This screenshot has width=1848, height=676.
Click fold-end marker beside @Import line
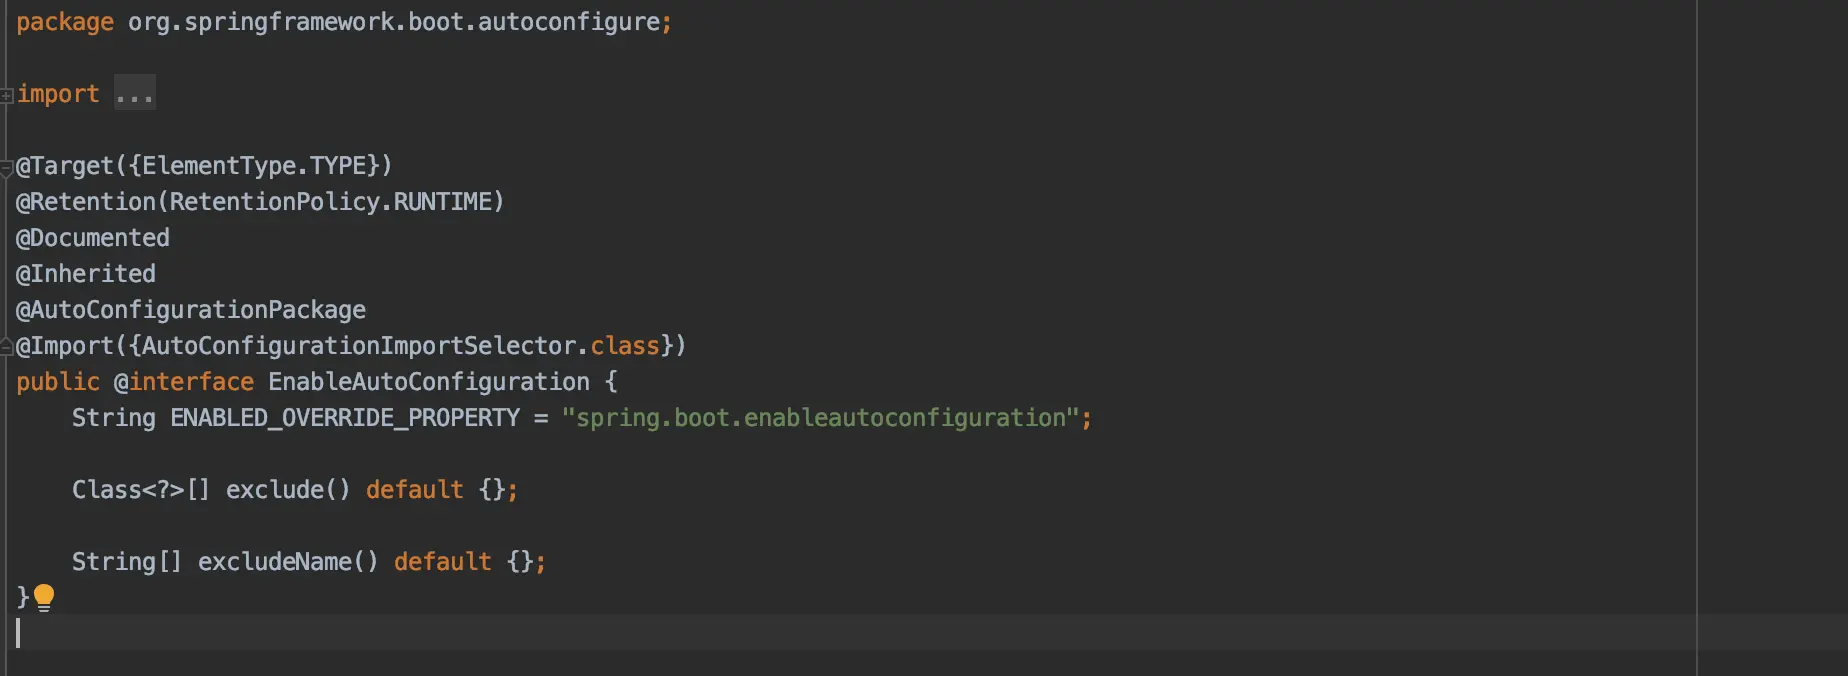(x=6, y=347)
